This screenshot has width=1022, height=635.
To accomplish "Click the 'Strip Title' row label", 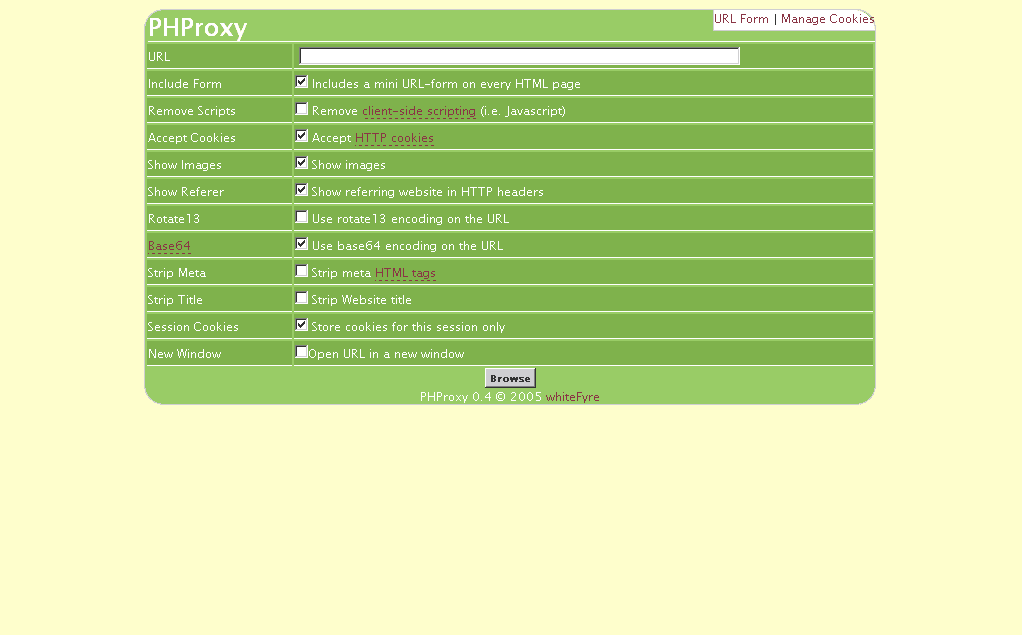I will [175, 300].
